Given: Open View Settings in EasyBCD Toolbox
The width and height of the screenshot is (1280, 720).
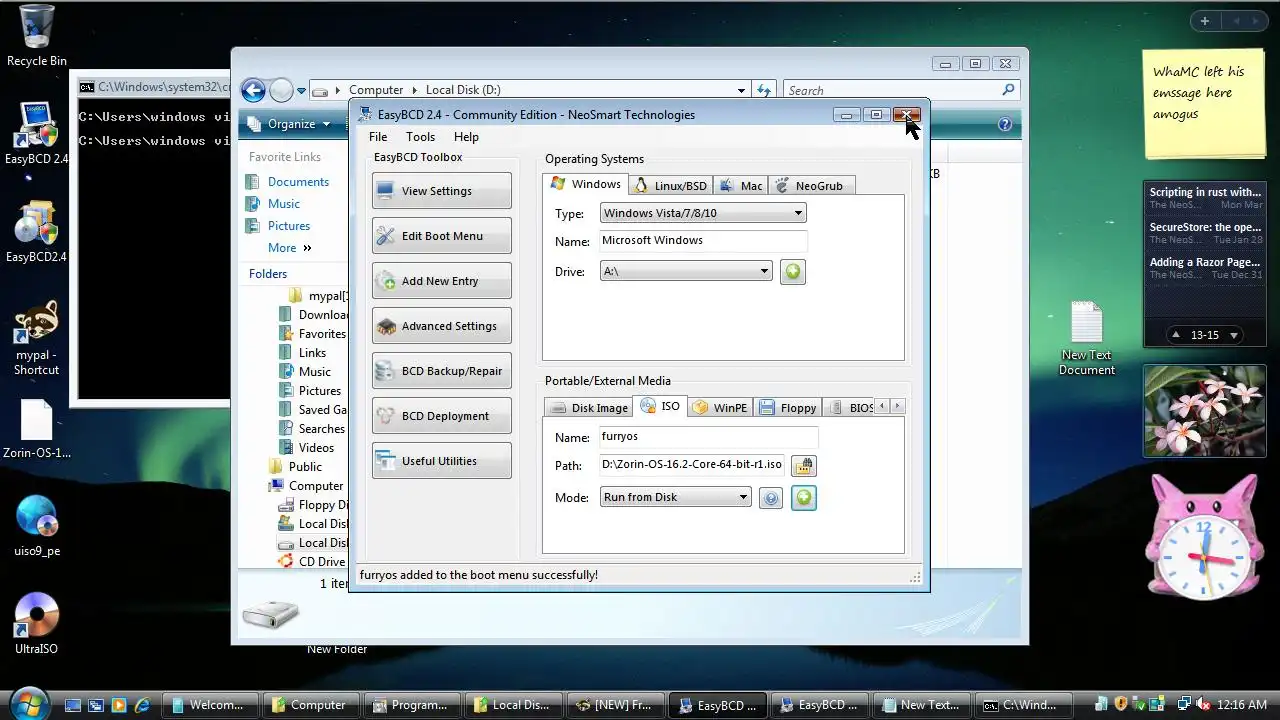Looking at the screenshot, I should coord(441,191).
